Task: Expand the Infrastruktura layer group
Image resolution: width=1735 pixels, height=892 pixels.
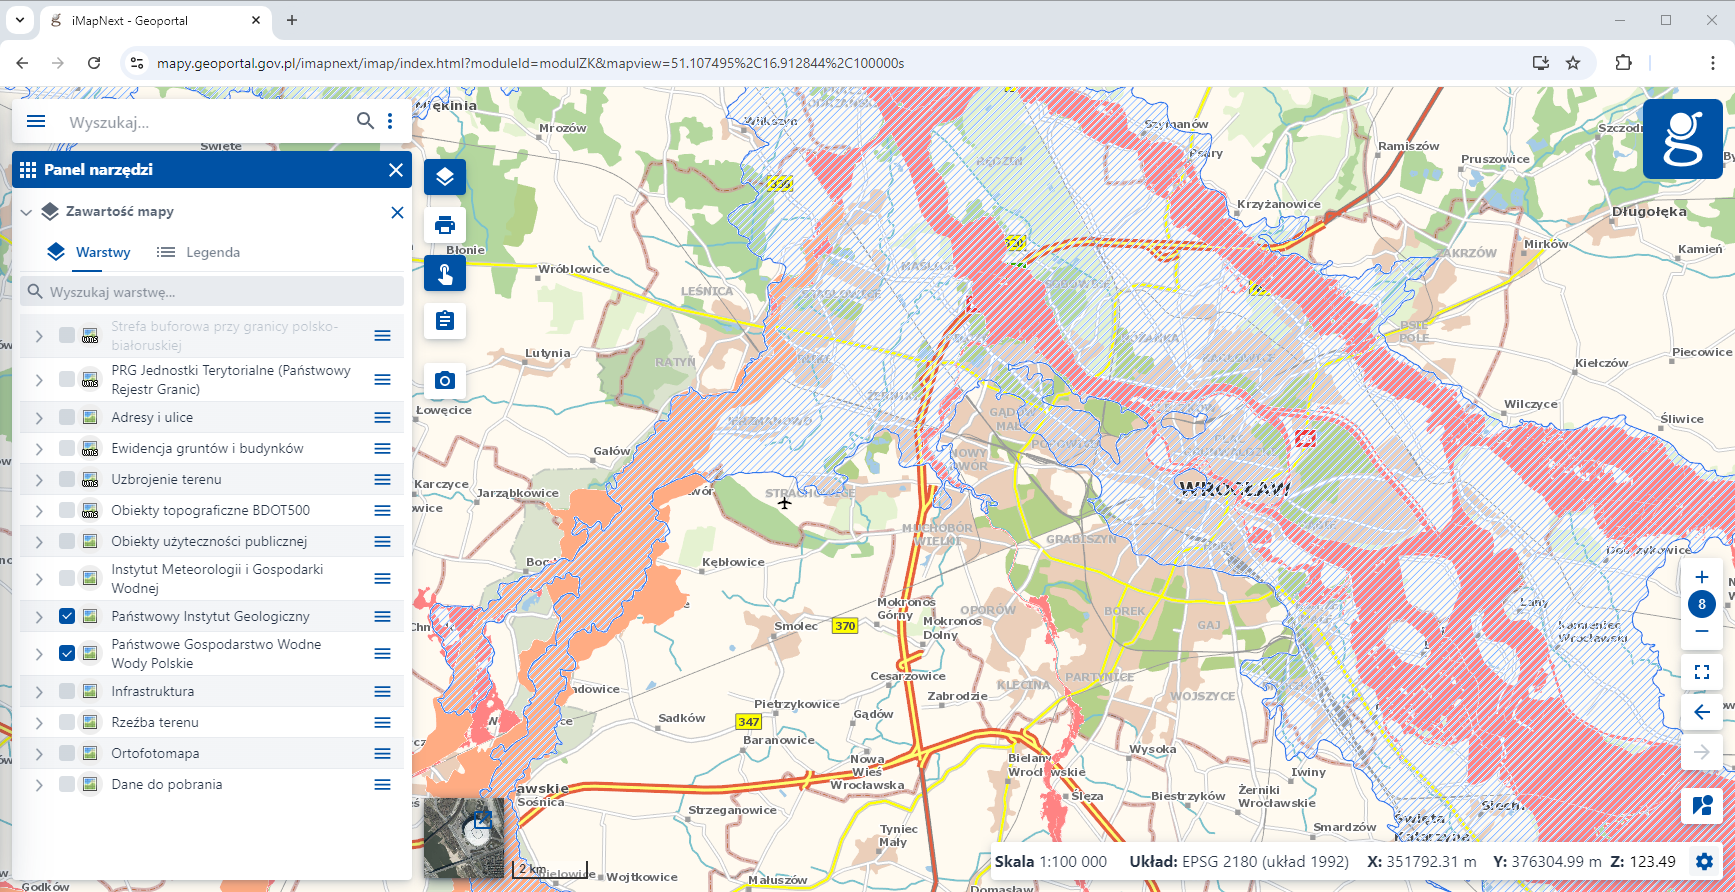Action: click(39, 692)
